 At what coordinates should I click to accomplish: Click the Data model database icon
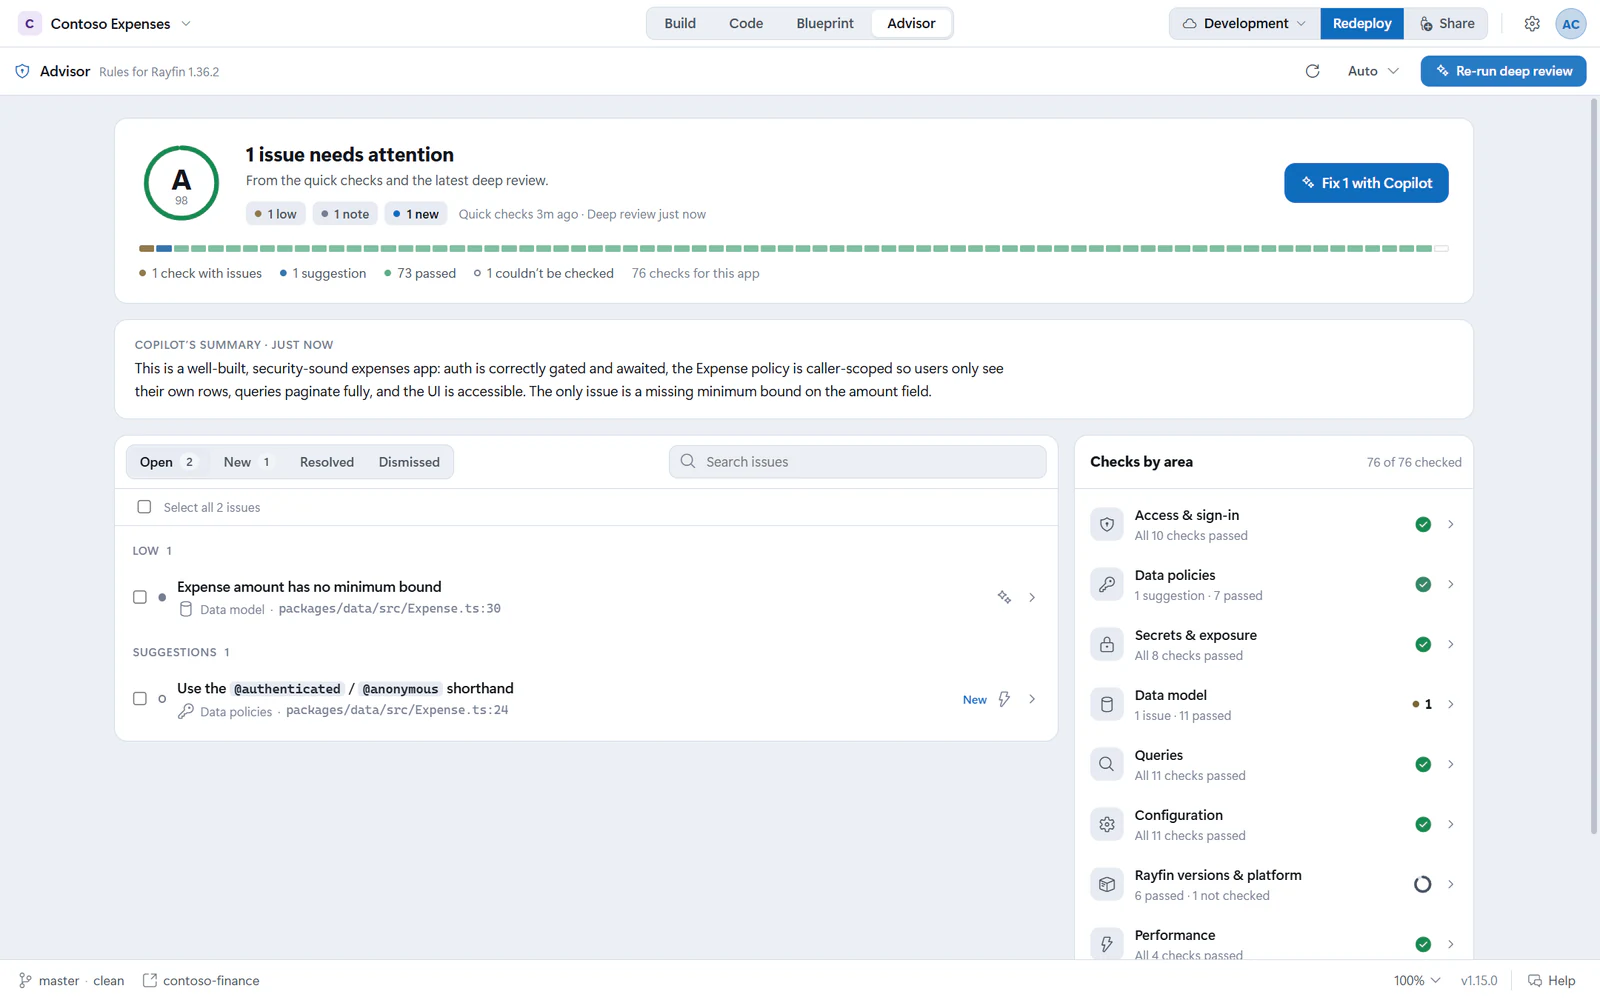(x=1107, y=704)
